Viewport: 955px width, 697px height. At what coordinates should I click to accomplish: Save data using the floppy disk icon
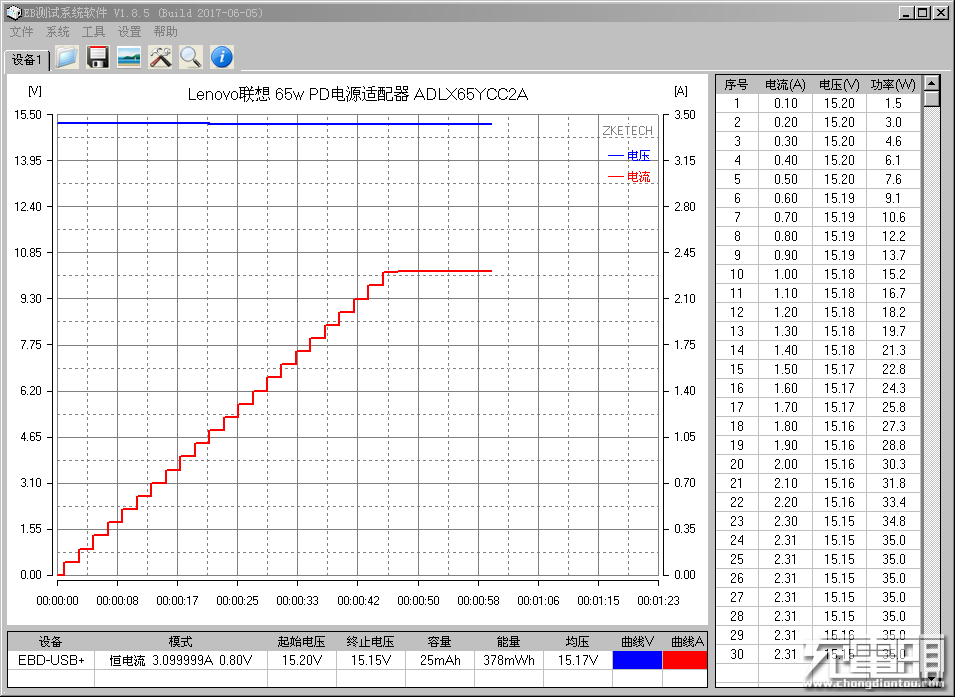(98, 57)
